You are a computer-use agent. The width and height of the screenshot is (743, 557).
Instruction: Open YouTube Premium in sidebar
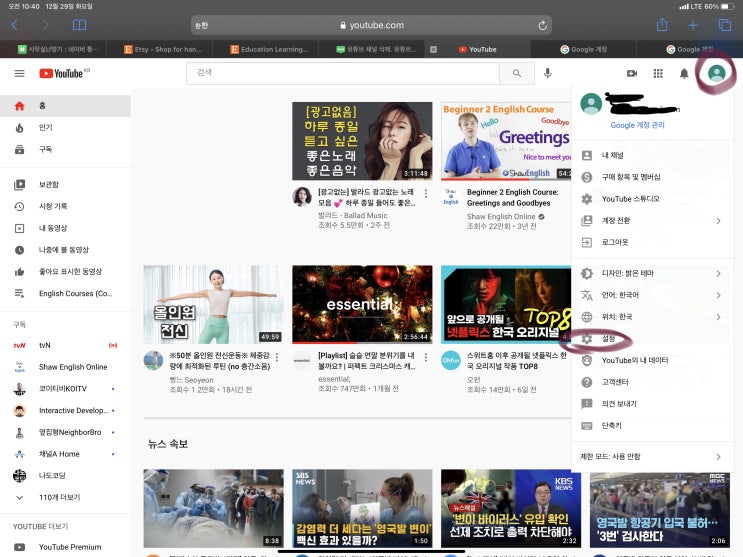[65, 547]
